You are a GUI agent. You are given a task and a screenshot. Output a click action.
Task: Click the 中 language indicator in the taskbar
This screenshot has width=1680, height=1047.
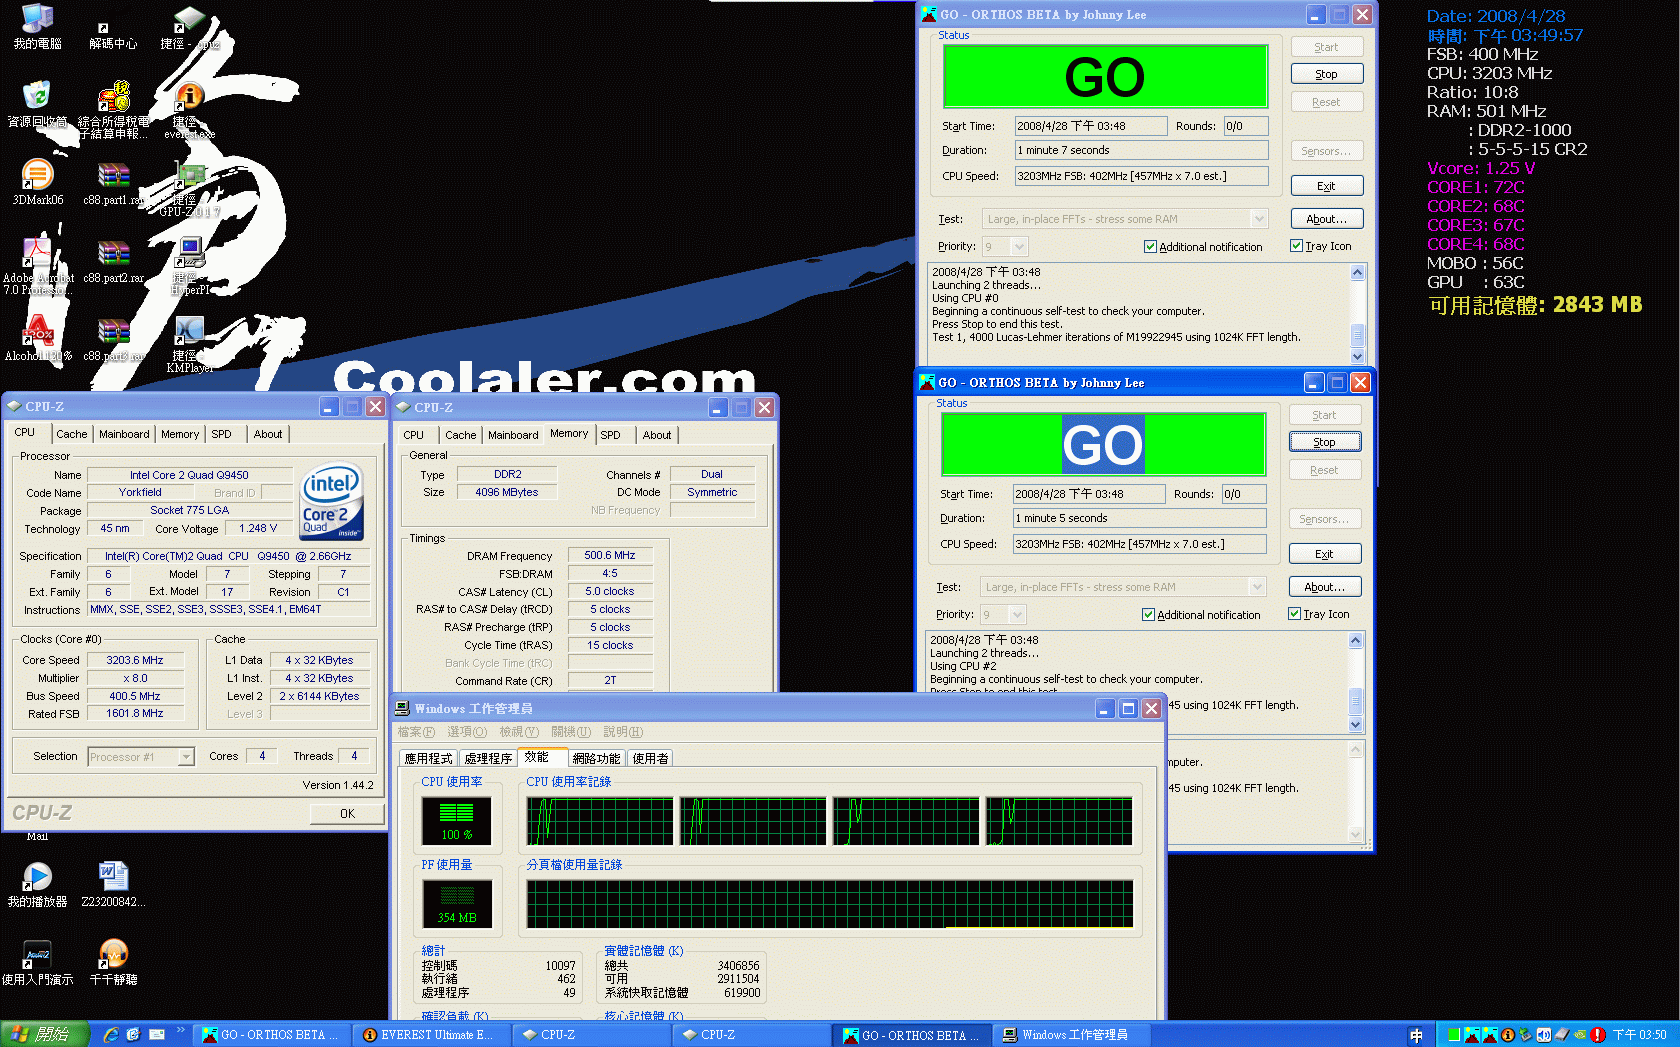tap(1416, 1035)
